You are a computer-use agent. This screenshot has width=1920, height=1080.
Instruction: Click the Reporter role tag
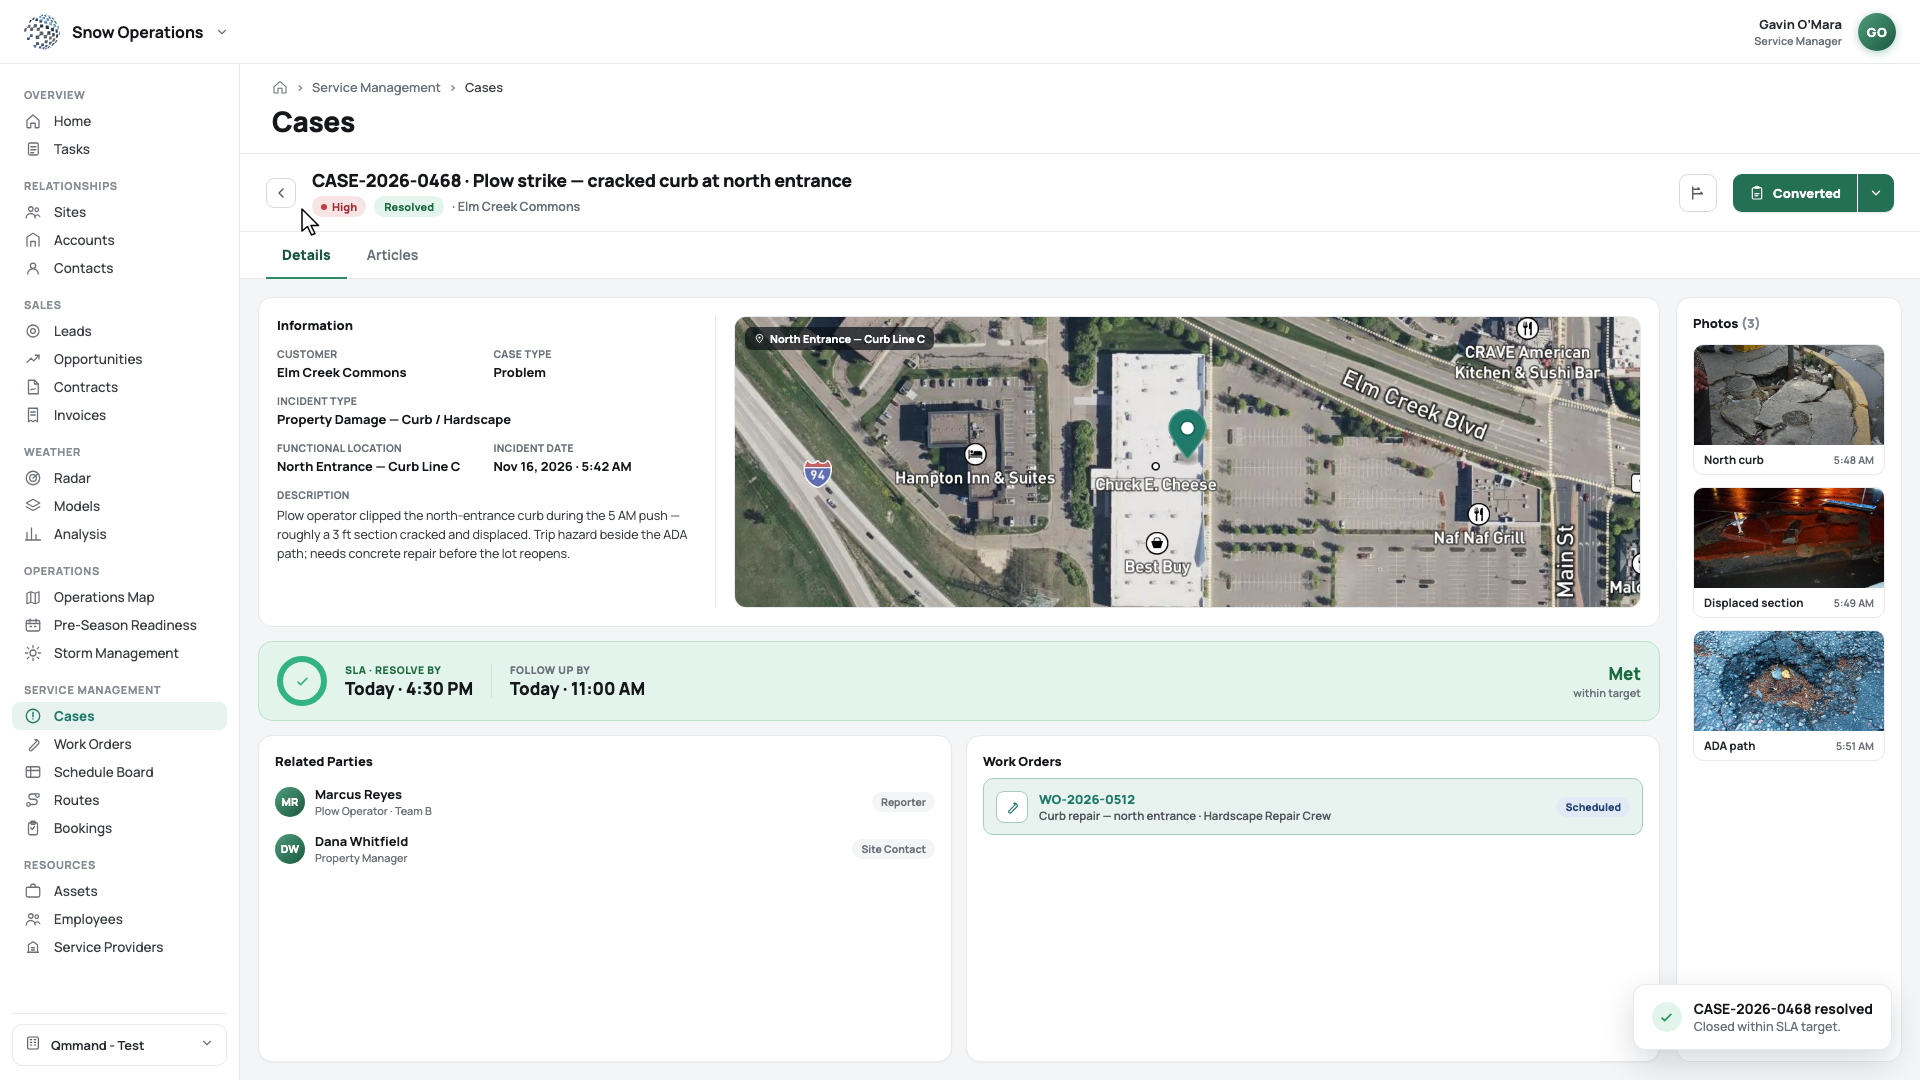coord(903,802)
